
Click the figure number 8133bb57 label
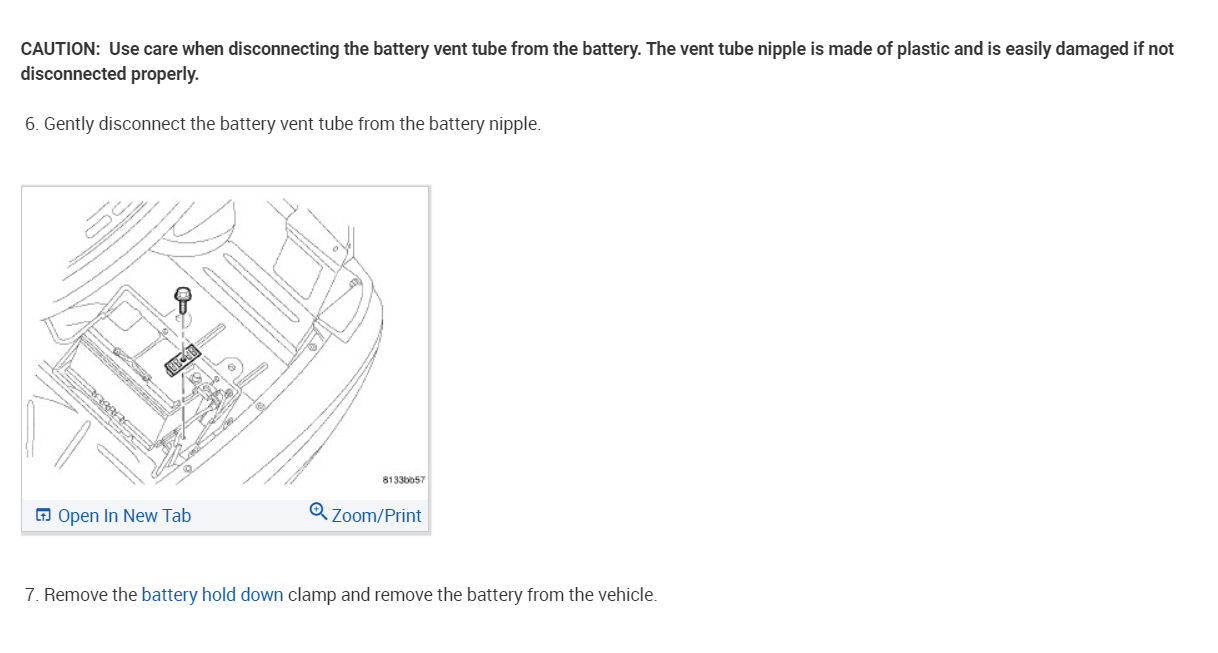pos(403,480)
